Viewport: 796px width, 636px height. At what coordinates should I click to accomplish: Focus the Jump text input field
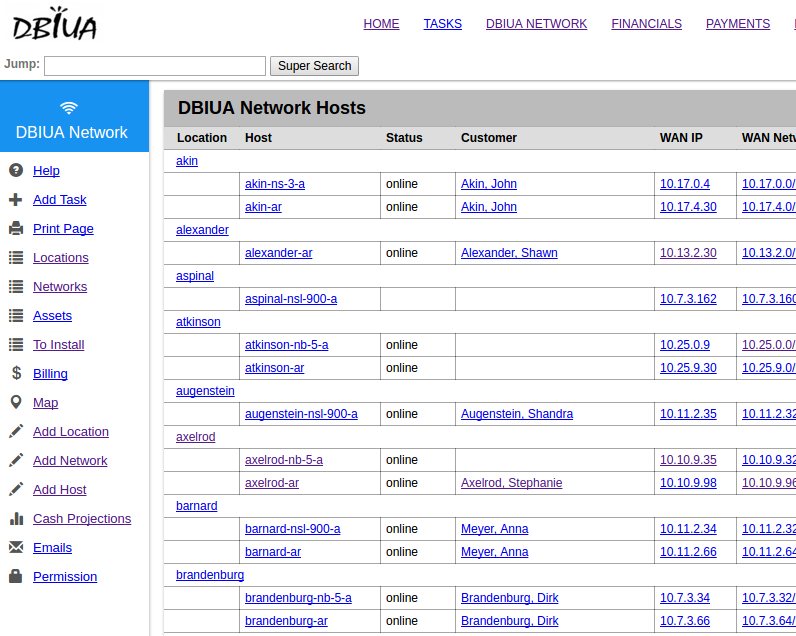pyautogui.click(x=155, y=66)
